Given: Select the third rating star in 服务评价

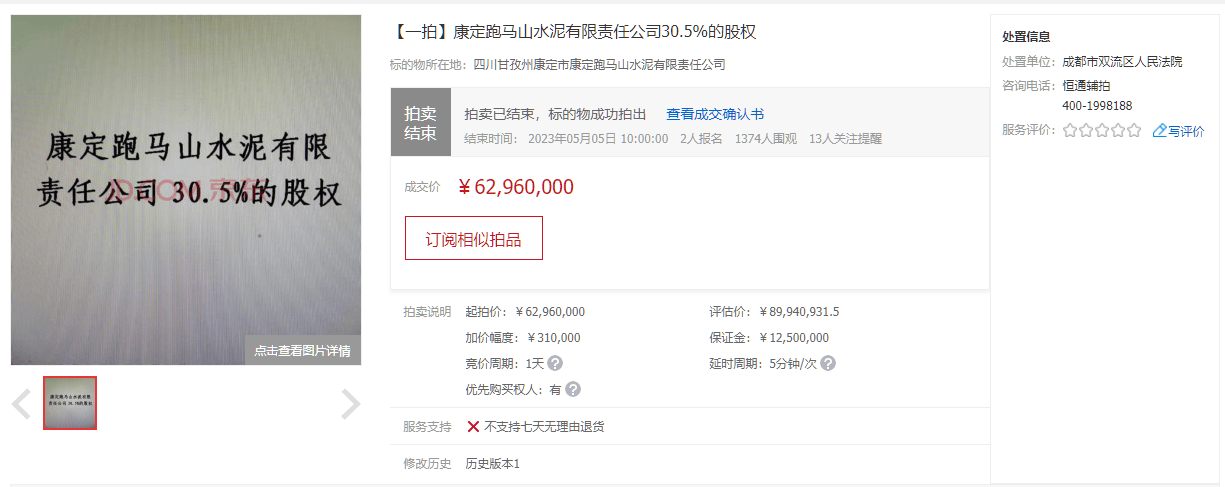Looking at the screenshot, I should [x=1102, y=131].
